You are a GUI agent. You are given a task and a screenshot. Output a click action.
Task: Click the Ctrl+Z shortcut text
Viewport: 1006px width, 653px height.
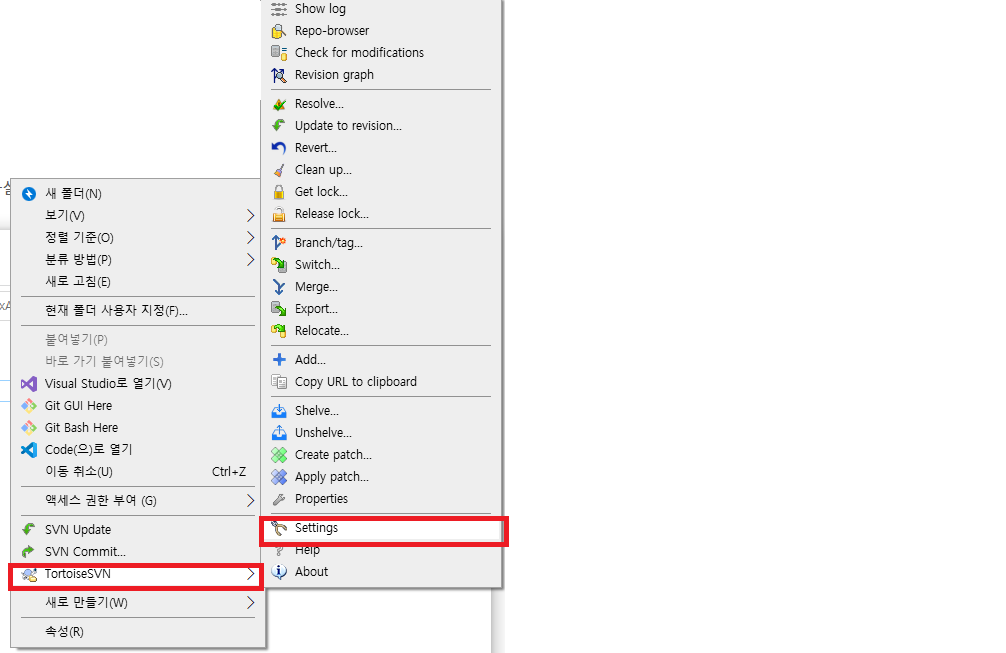tap(229, 471)
